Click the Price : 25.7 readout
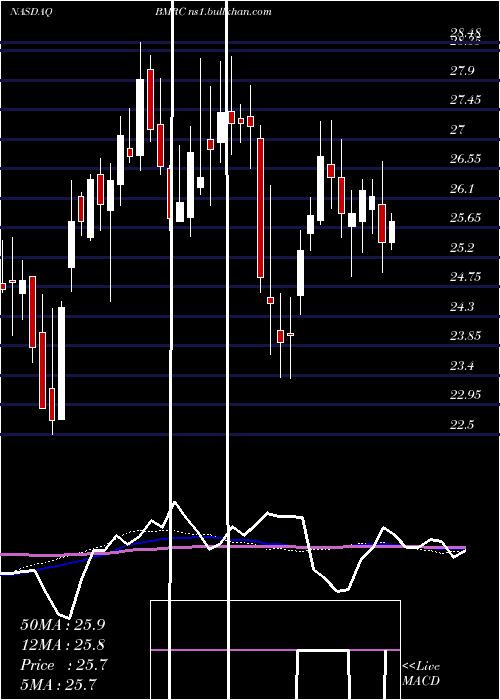Screen dimensions: 500x700 click(64, 665)
